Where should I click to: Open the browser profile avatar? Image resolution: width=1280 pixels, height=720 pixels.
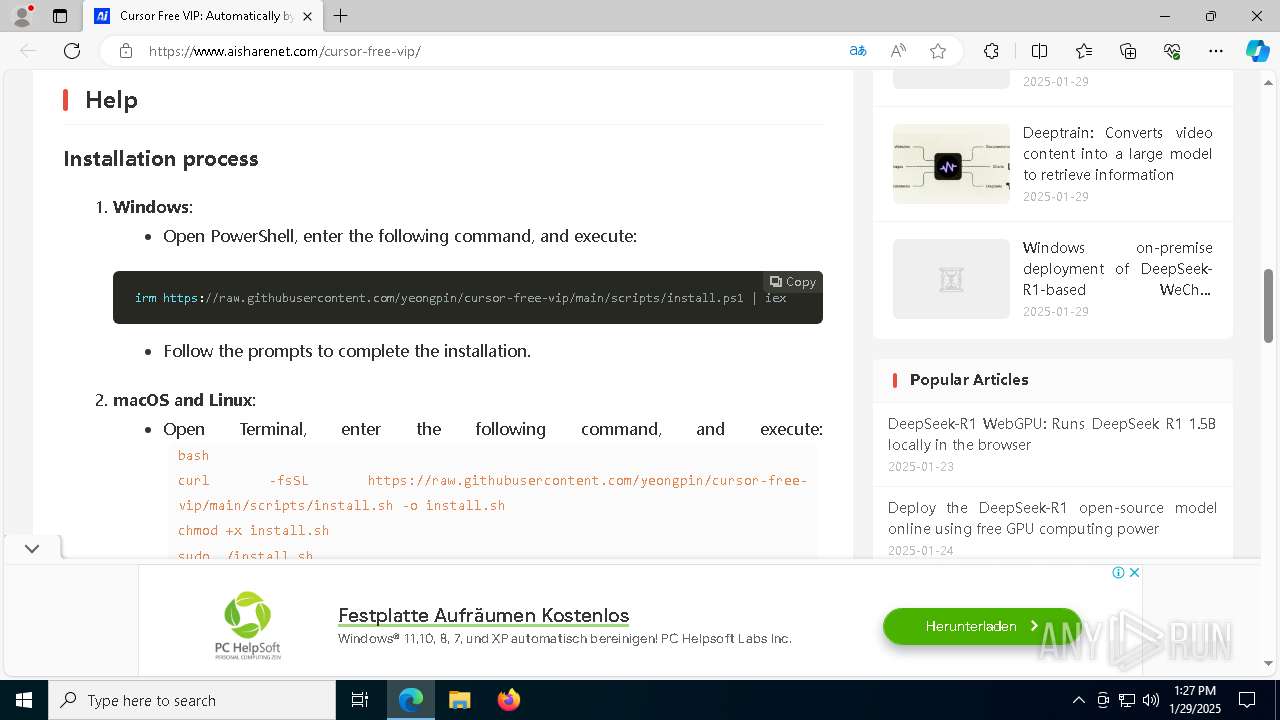[x=21, y=16]
